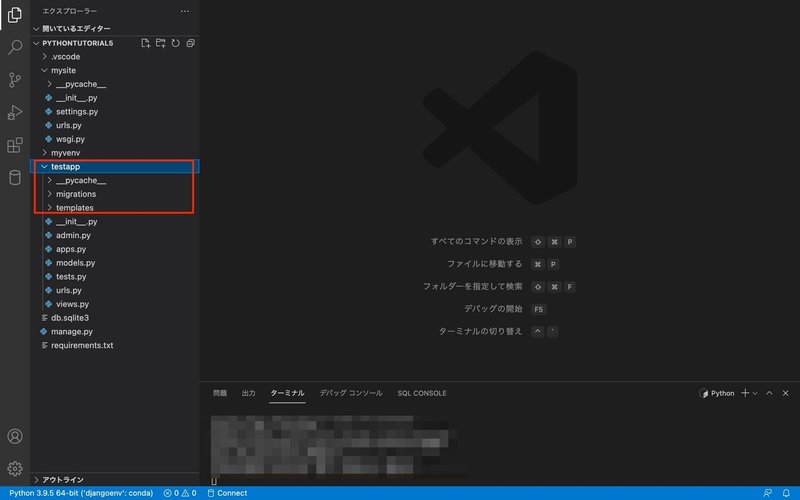Open the explorer more actions ellipsis
800x500 pixels.
(x=185, y=11)
